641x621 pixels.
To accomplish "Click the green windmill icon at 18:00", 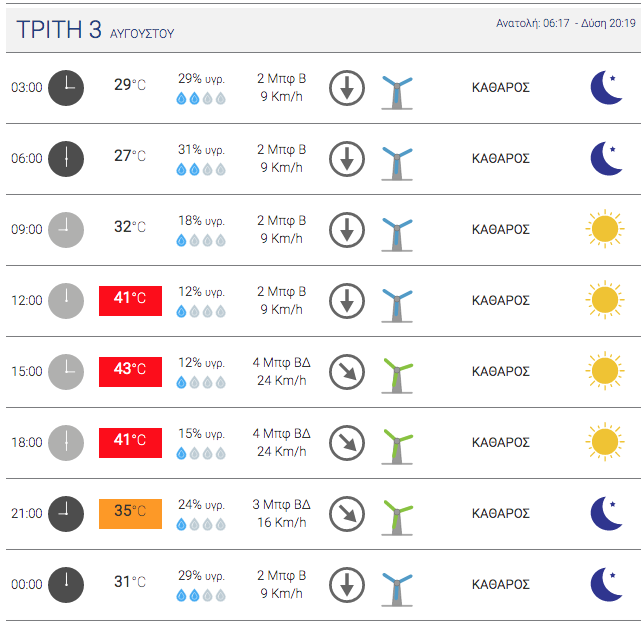I will pos(397,443).
